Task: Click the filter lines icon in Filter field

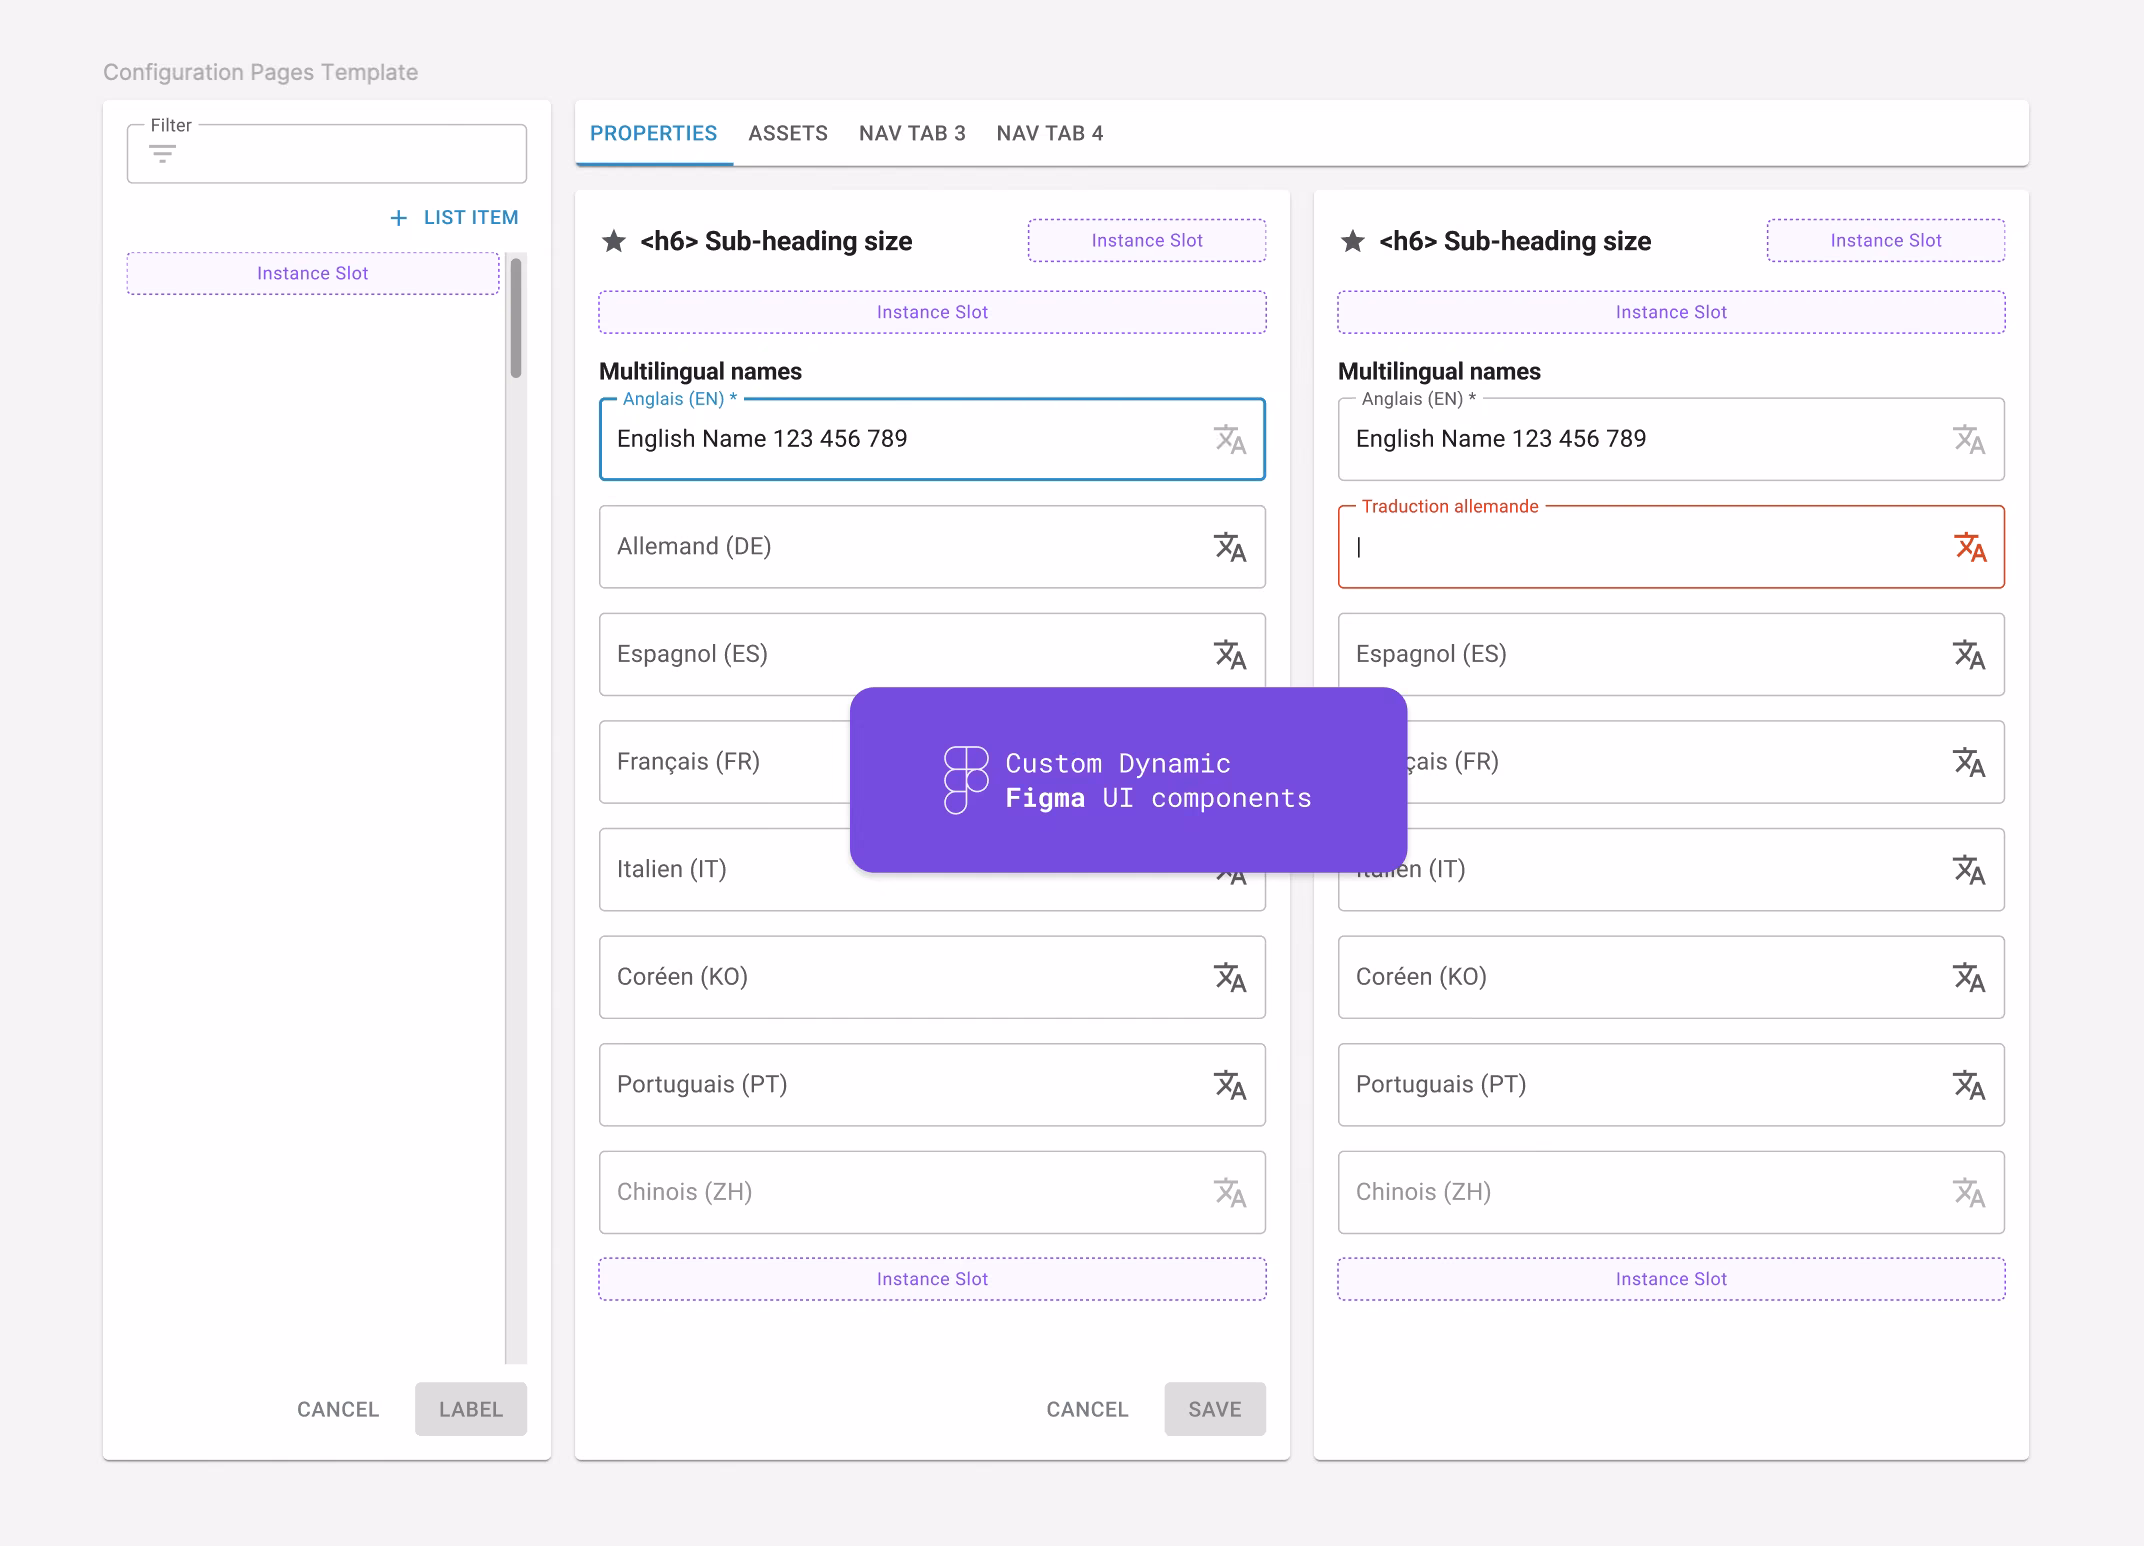Action: 162,154
